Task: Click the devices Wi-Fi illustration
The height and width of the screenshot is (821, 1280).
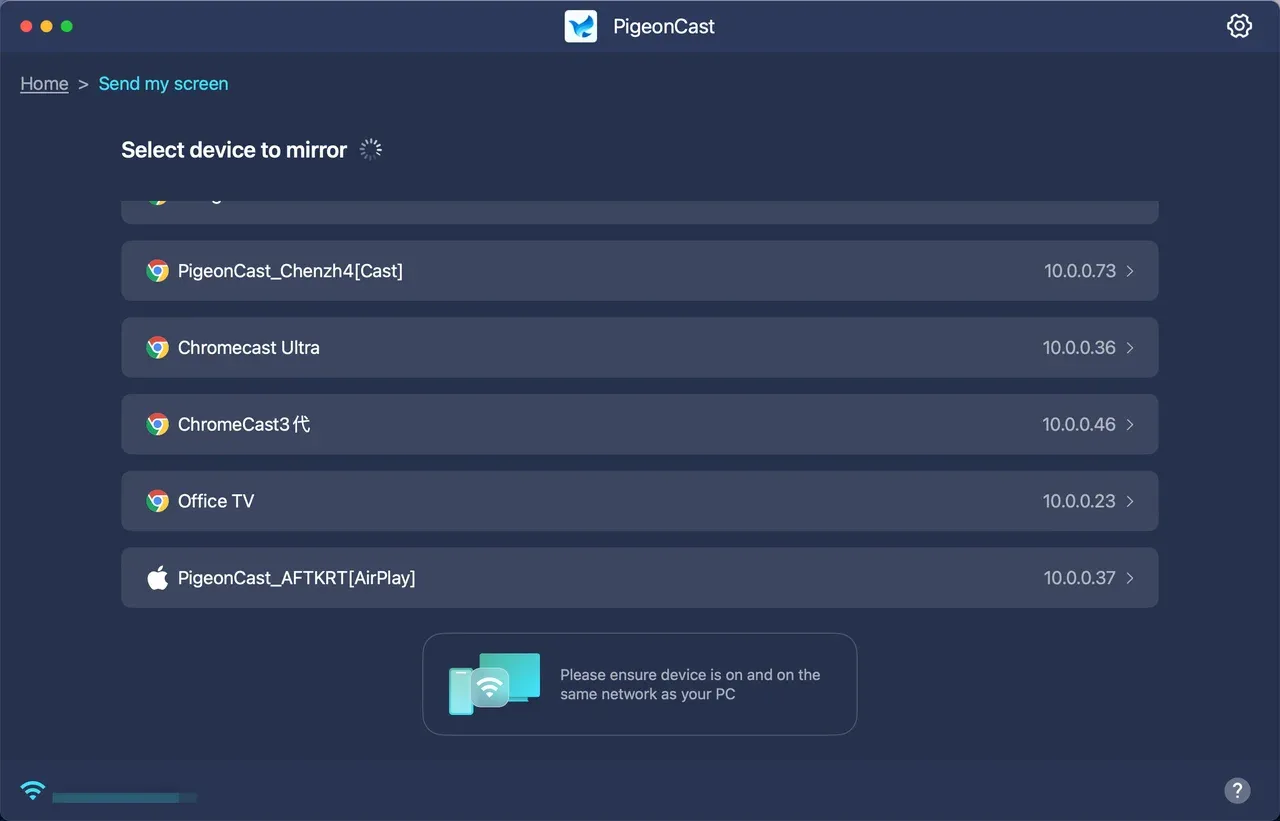Action: tap(494, 684)
